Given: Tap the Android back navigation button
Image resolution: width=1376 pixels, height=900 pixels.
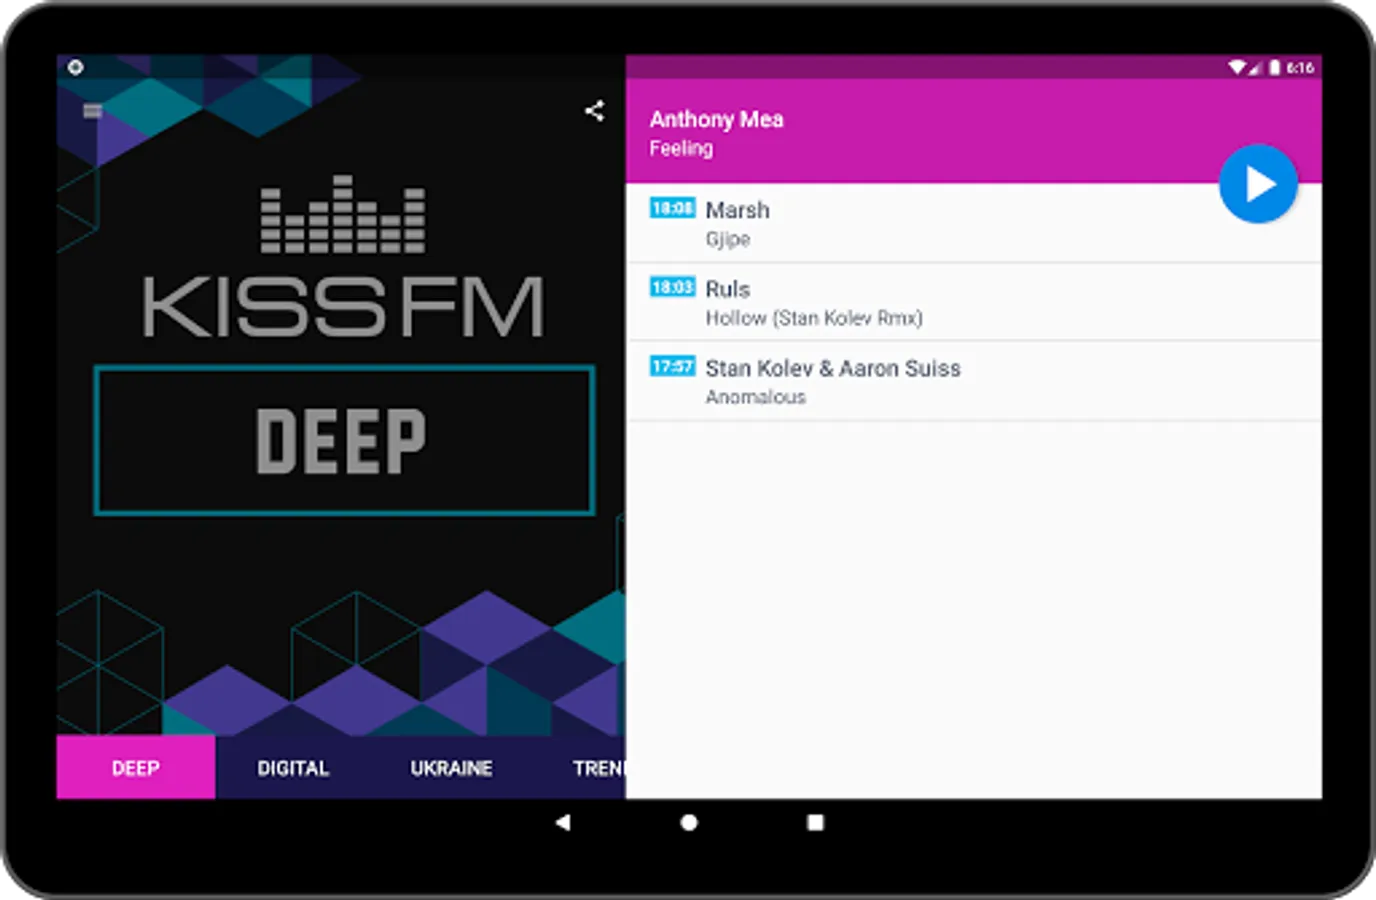Looking at the screenshot, I should point(563,822).
